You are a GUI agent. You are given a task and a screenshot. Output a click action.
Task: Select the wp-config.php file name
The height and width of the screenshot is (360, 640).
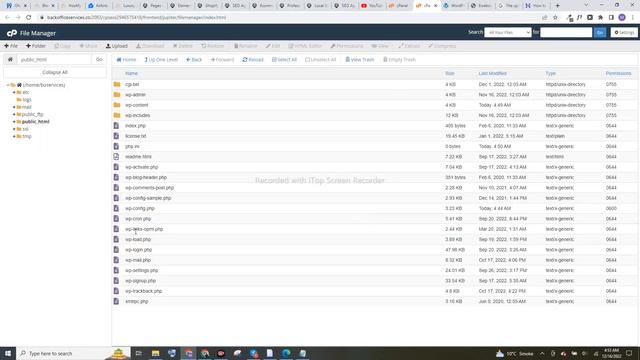[140, 209]
